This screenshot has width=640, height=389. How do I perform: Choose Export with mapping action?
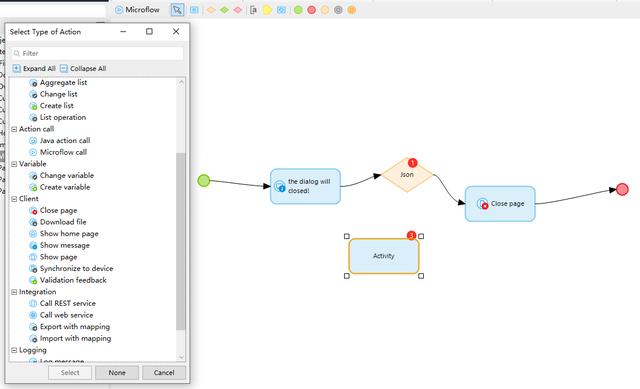tap(69, 327)
